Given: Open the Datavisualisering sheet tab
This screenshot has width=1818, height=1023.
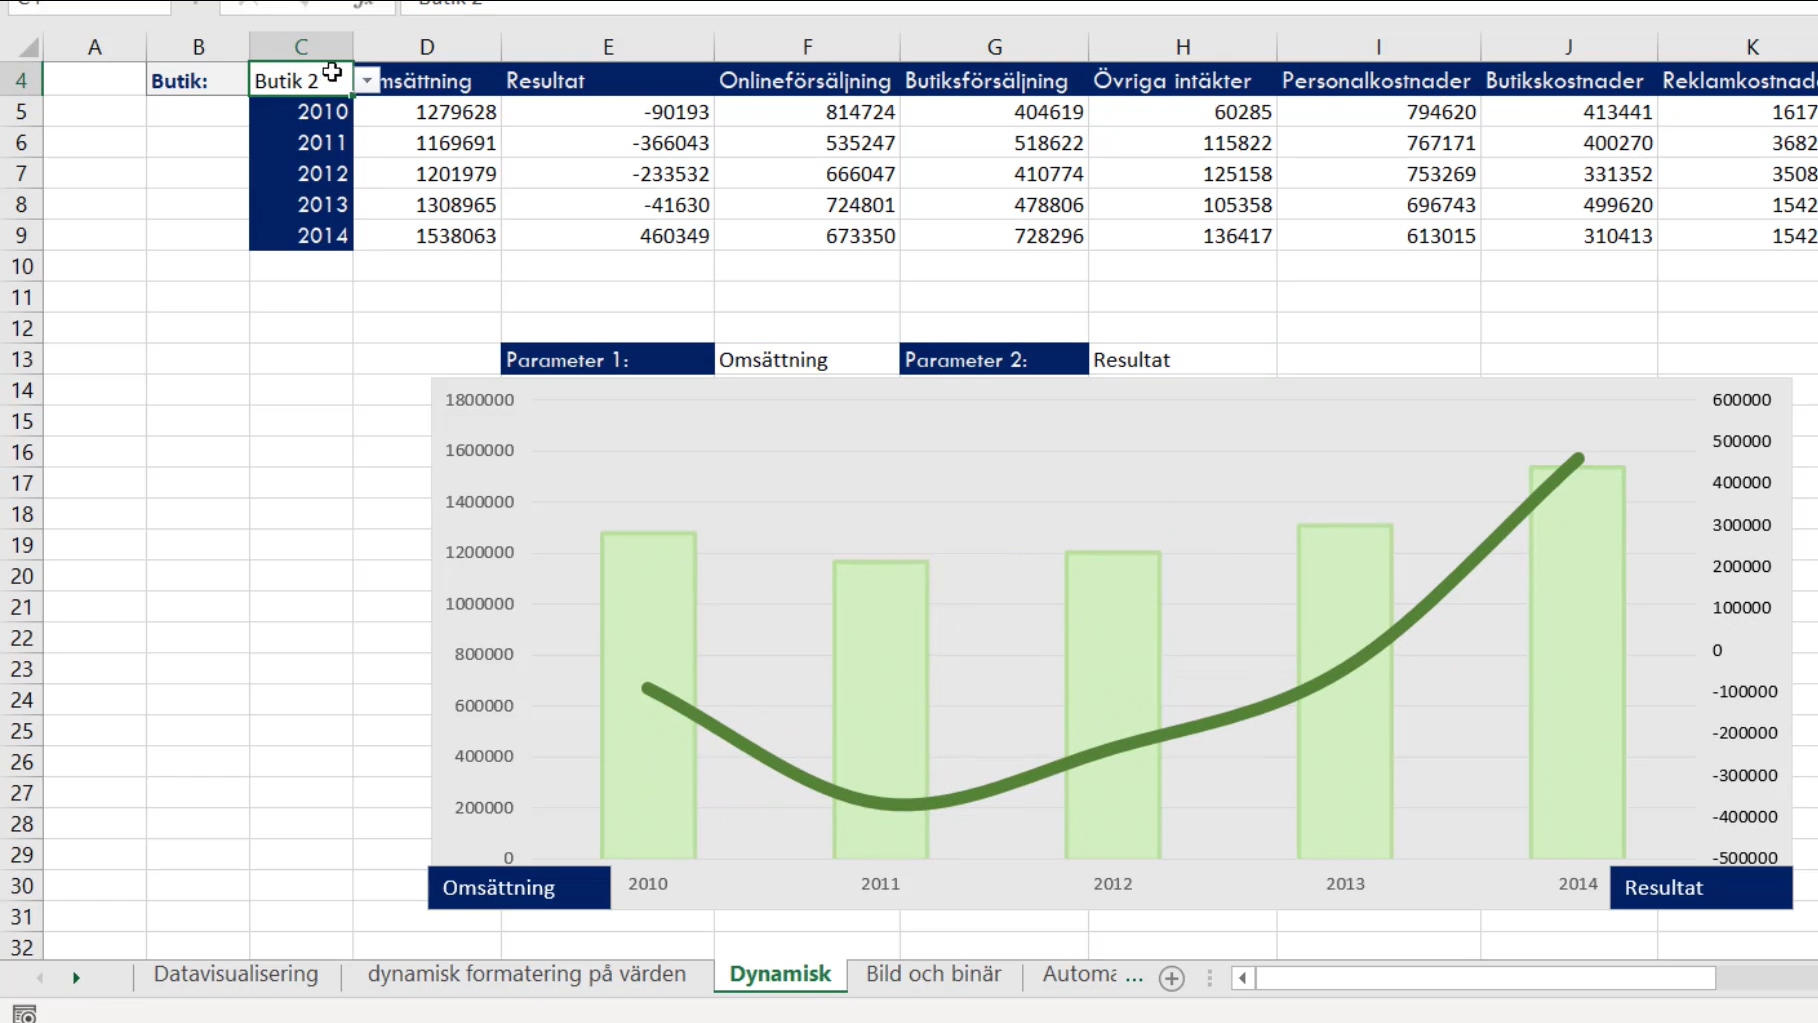Looking at the screenshot, I should (x=236, y=974).
